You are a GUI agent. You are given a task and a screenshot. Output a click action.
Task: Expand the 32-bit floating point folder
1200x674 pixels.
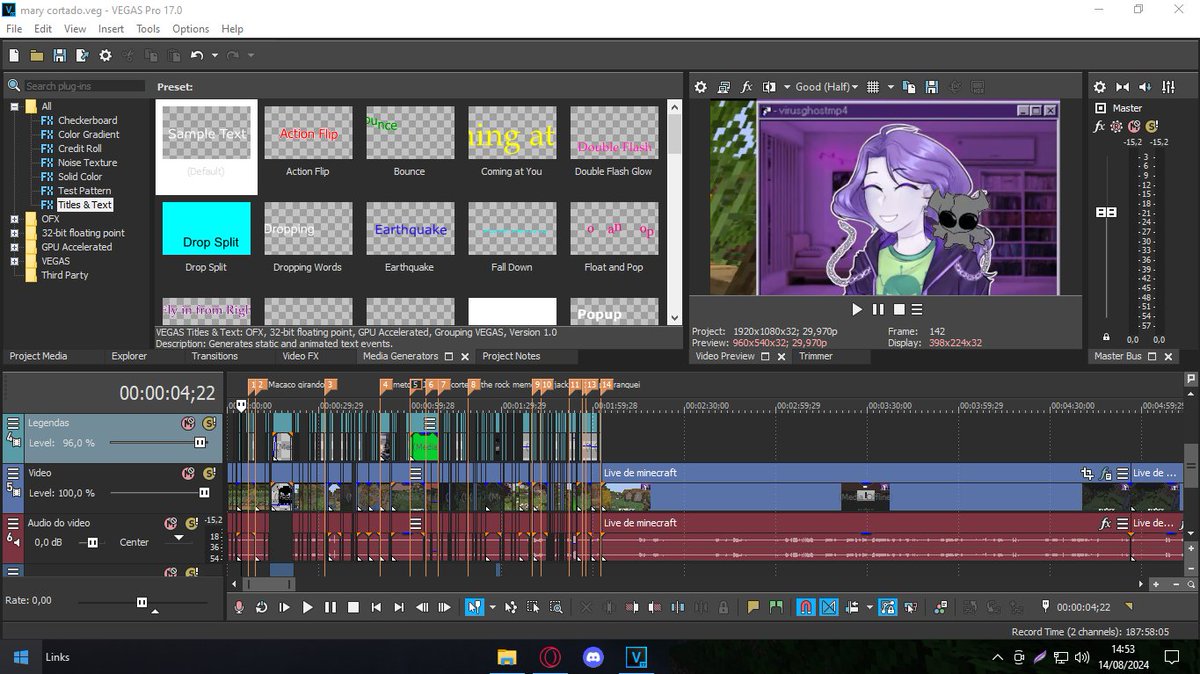pos(14,233)
